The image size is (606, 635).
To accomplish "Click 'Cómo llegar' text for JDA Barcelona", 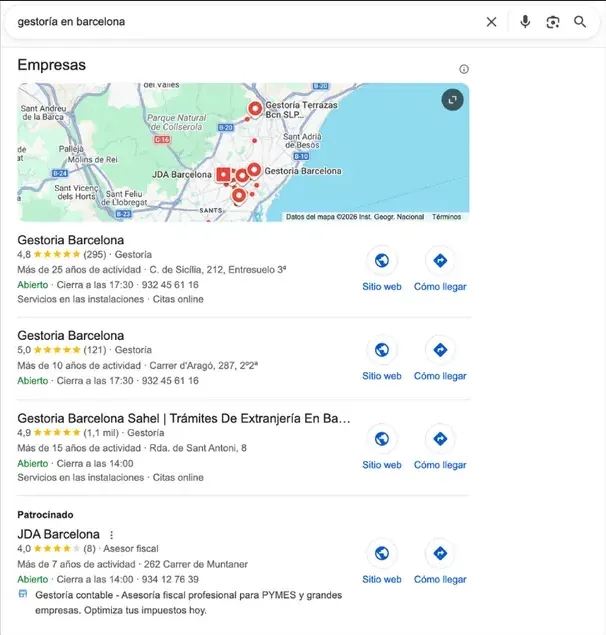I will point(440,580).
